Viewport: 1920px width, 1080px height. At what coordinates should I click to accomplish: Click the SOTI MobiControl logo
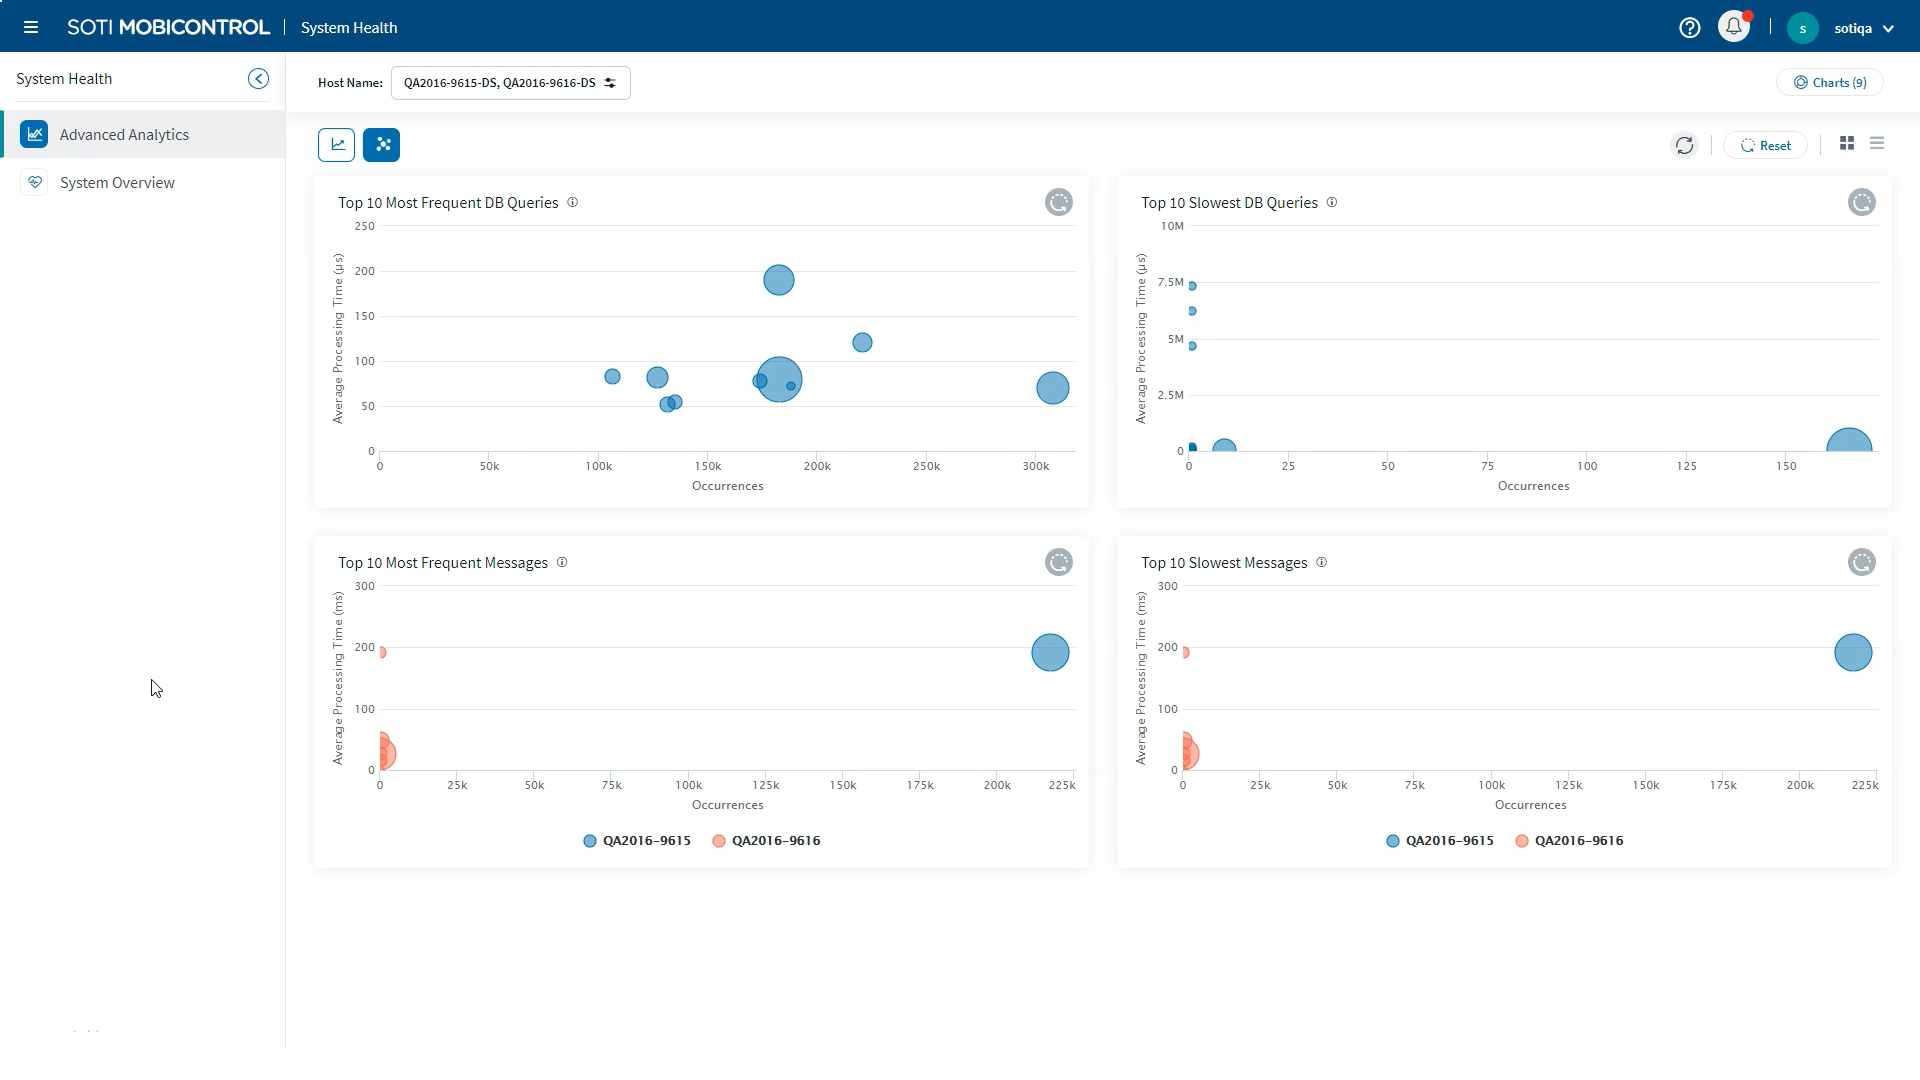(168, 28)
